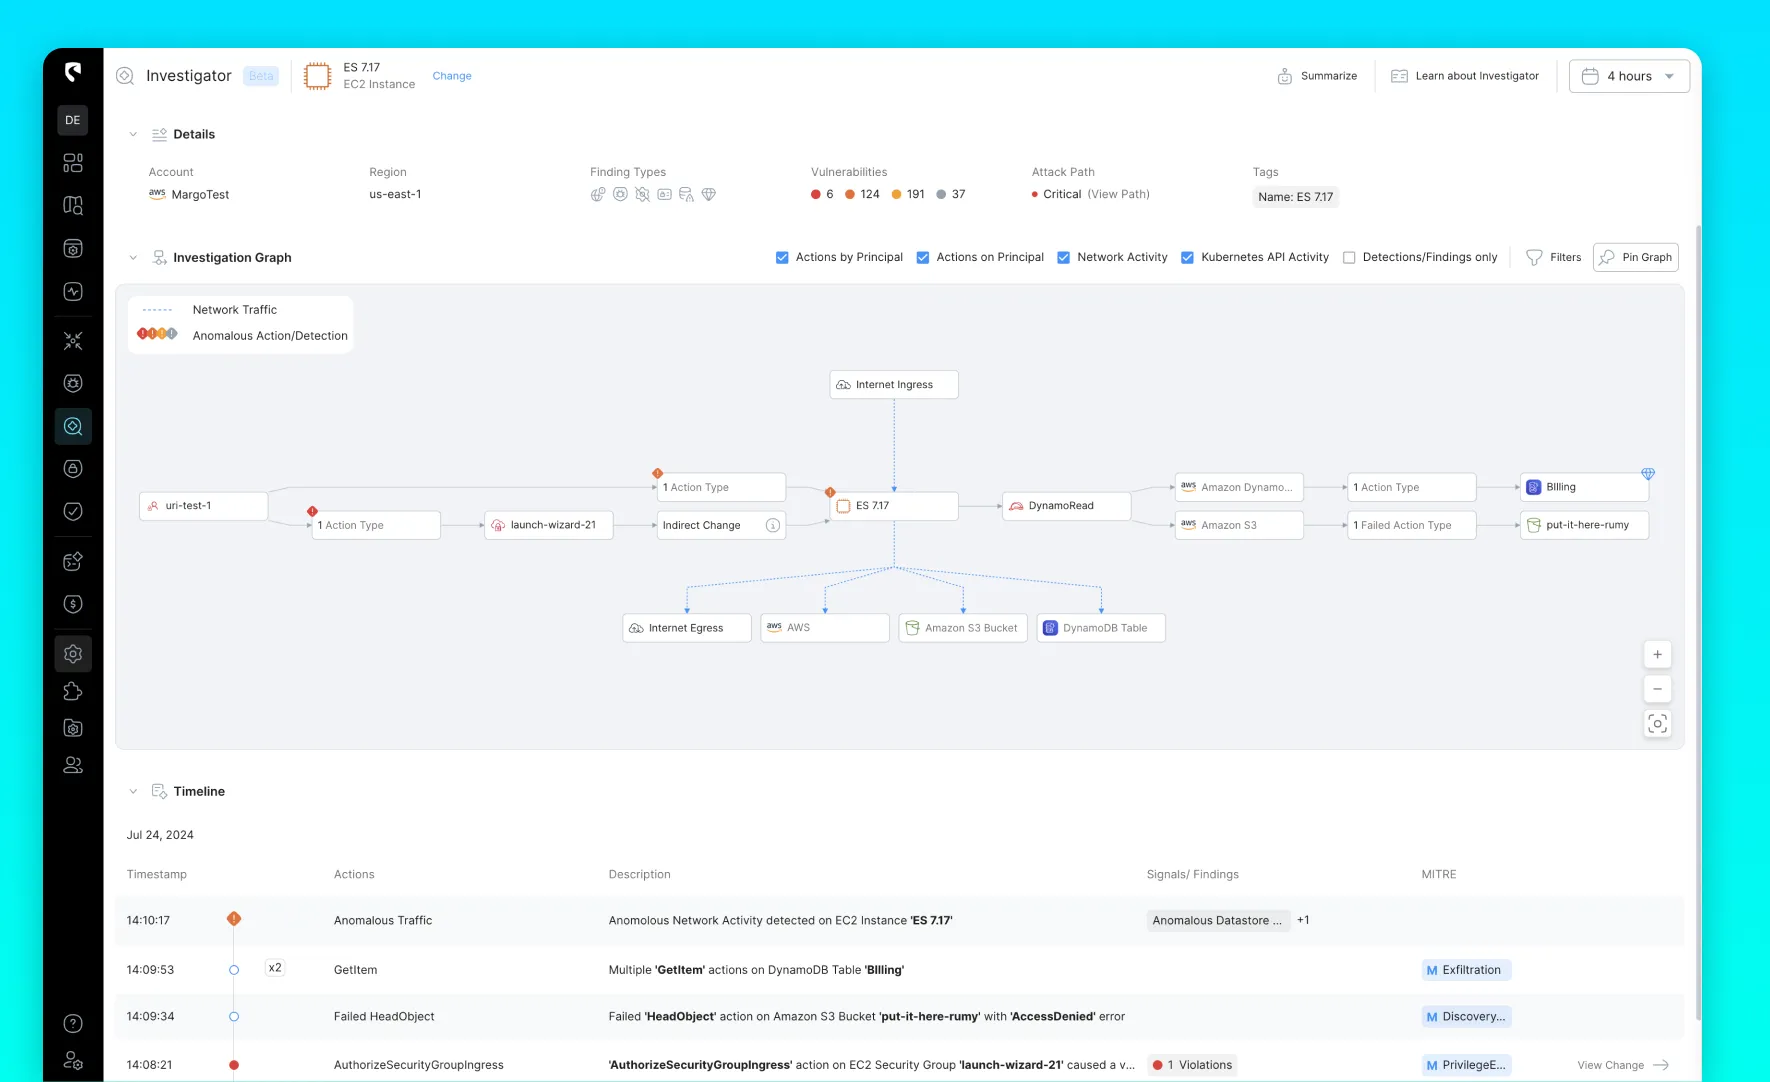Open the lock icon in sidebar

(73, 468)
